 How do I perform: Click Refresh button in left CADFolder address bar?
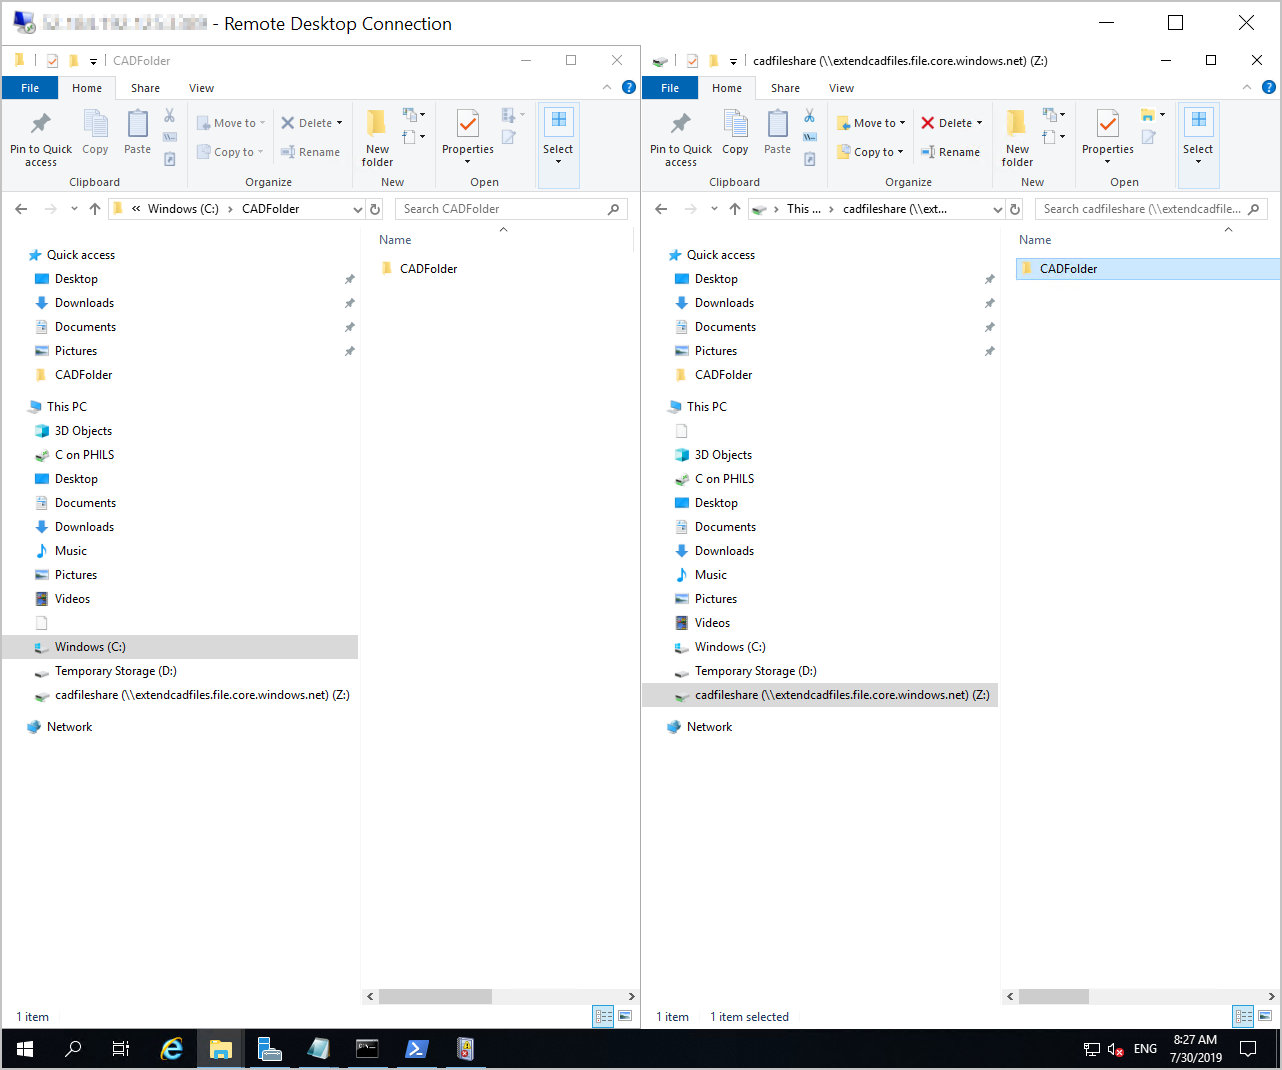click(x=375, y=209)
